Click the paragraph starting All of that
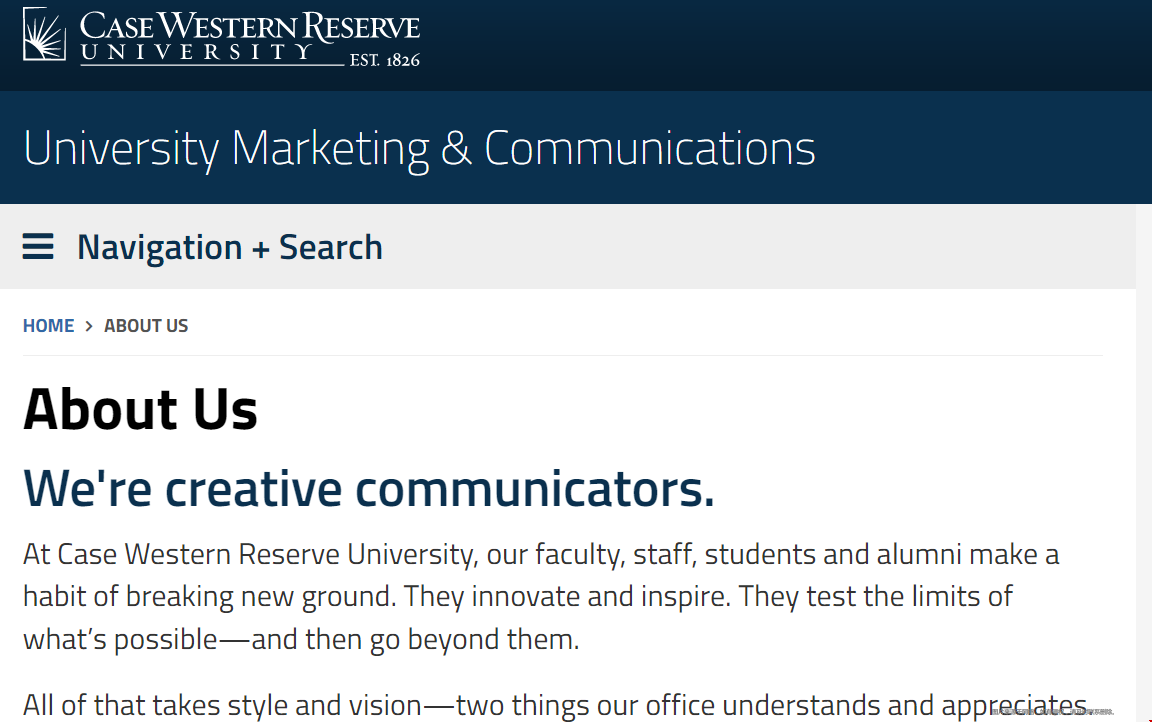This screenshot has height=722, width=1152. [555, 705]
